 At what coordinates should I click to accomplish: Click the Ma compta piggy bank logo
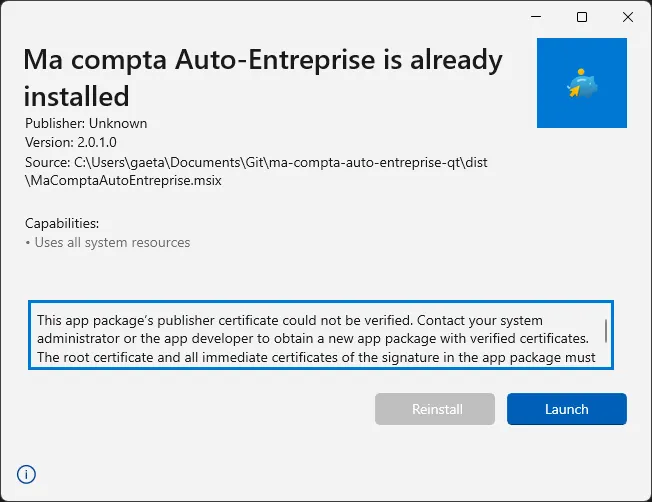coord(581,84)
